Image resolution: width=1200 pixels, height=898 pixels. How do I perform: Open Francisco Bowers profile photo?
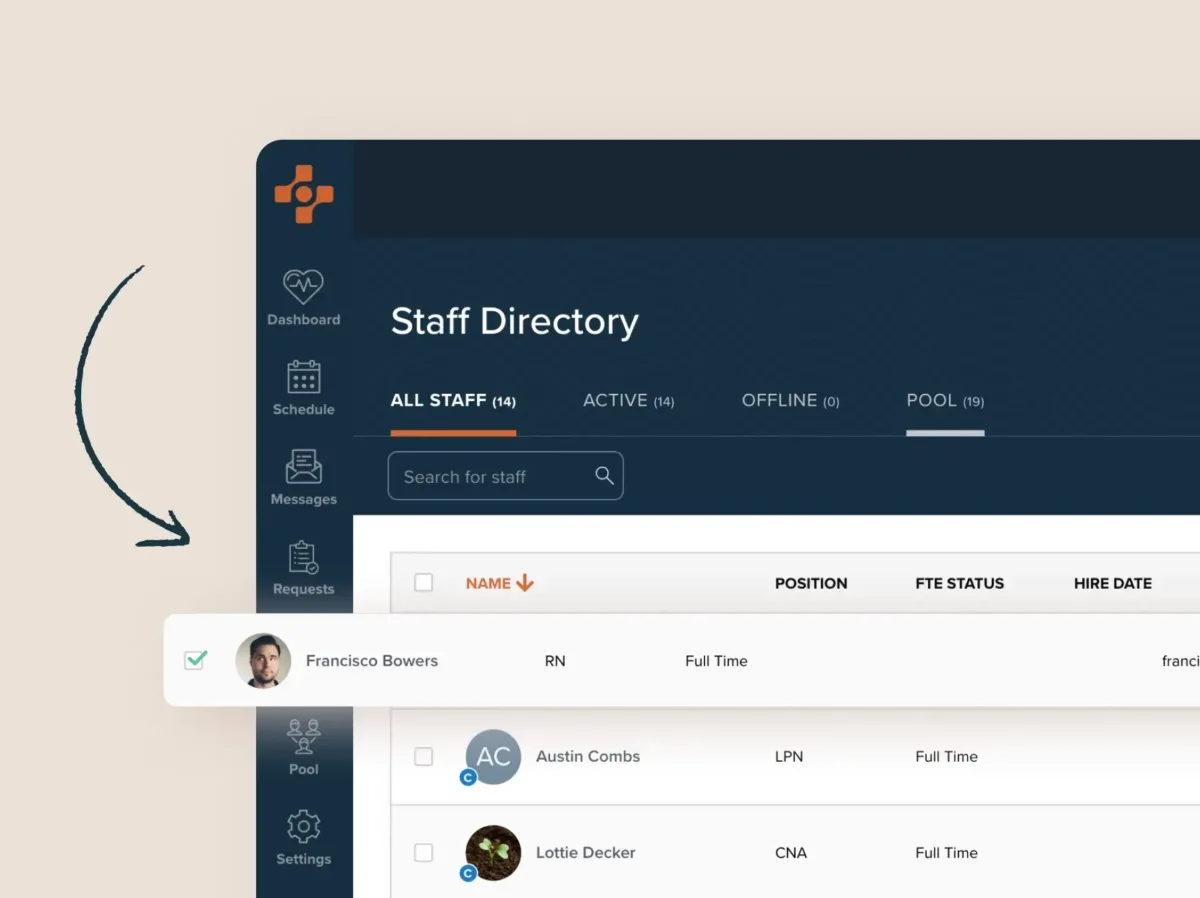click(263, 661)
